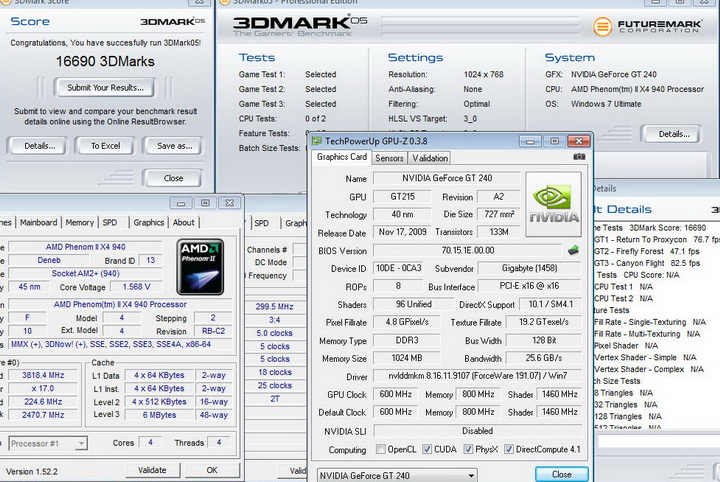Screen dimensions: 720x482
Task: Maximize the GPU-Z window
Action: pos(554,141)
